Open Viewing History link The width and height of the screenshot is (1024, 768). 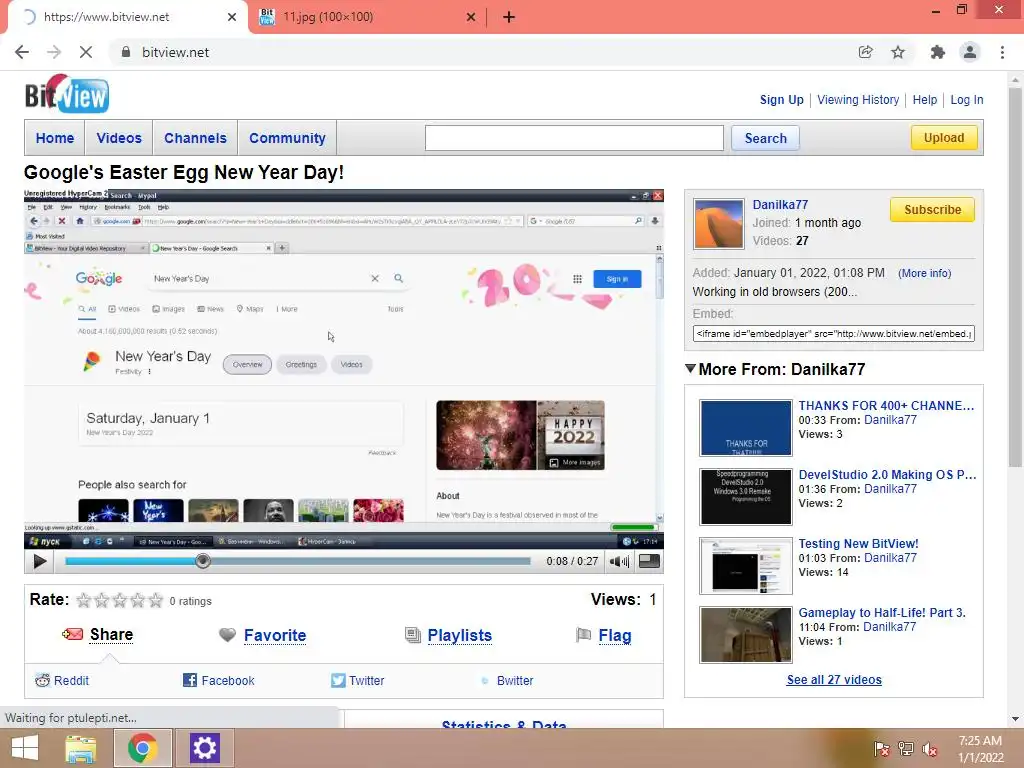858,100
